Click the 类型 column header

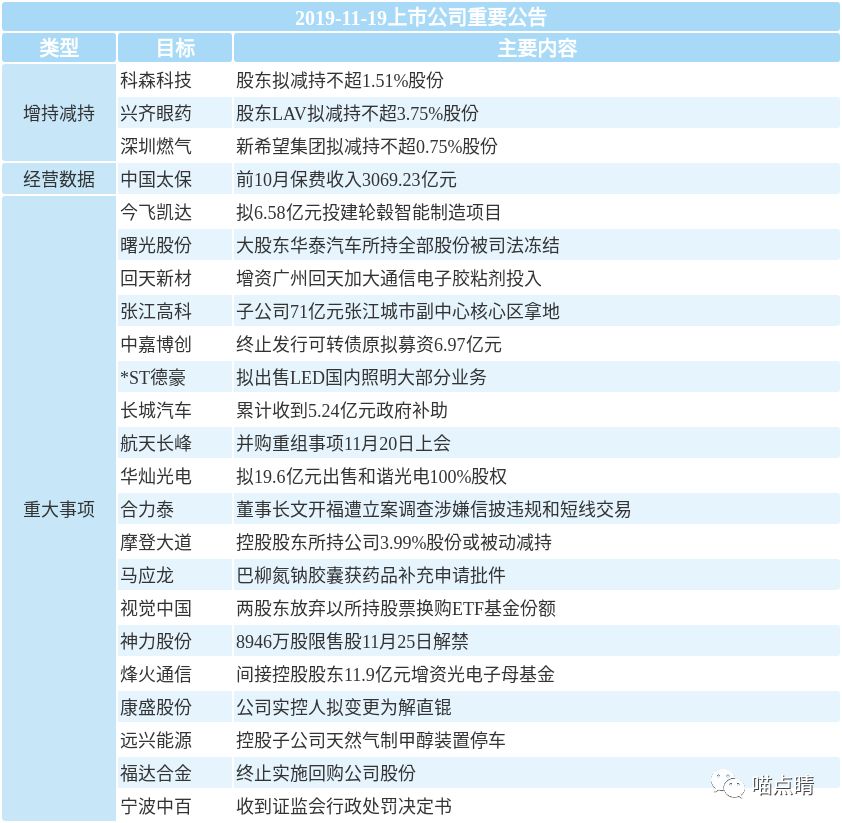click(59, 48)
